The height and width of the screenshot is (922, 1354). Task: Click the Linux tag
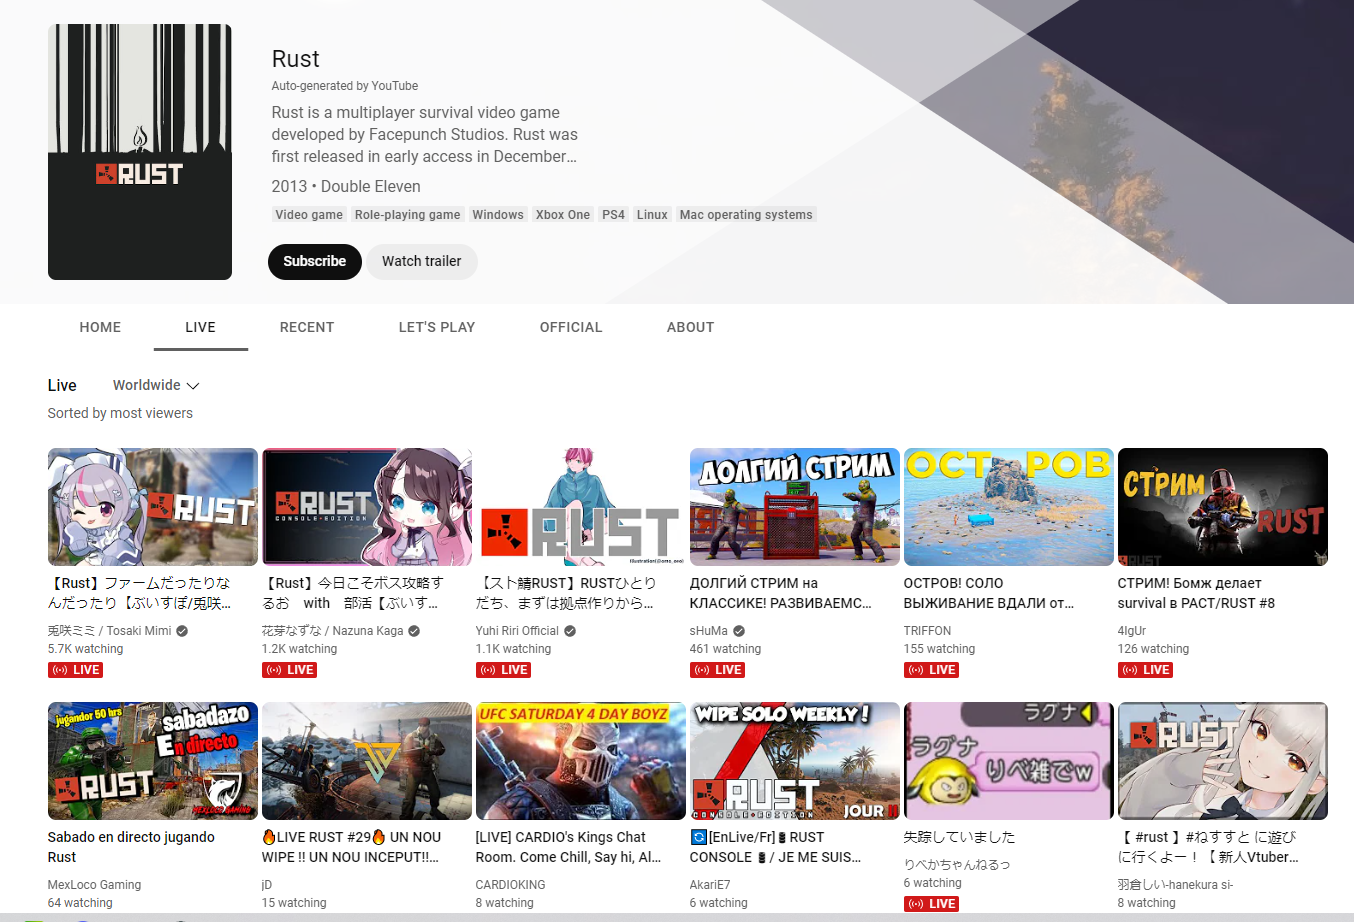point(652,214)
